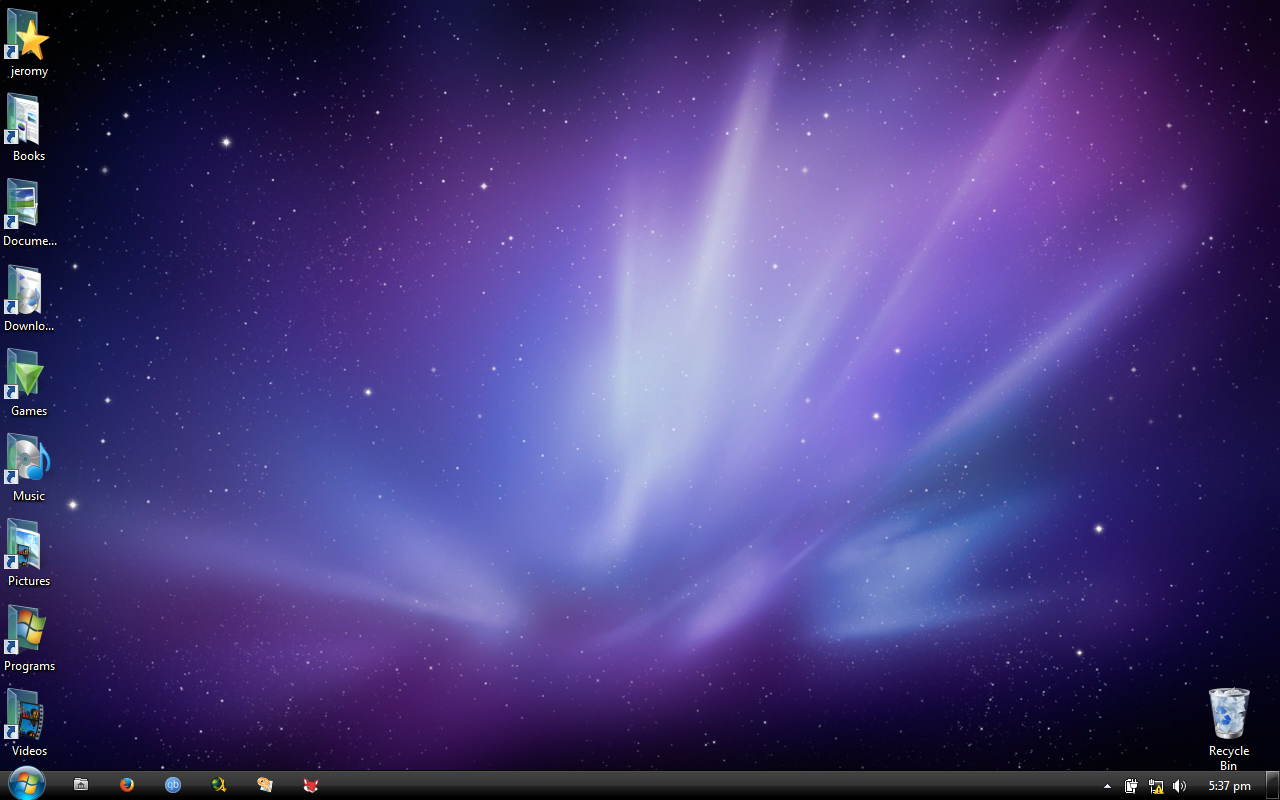Click the Show Desktop button
Image resolution: width=1280 pixels, height=800 pixels.
tap(1272, 785)
